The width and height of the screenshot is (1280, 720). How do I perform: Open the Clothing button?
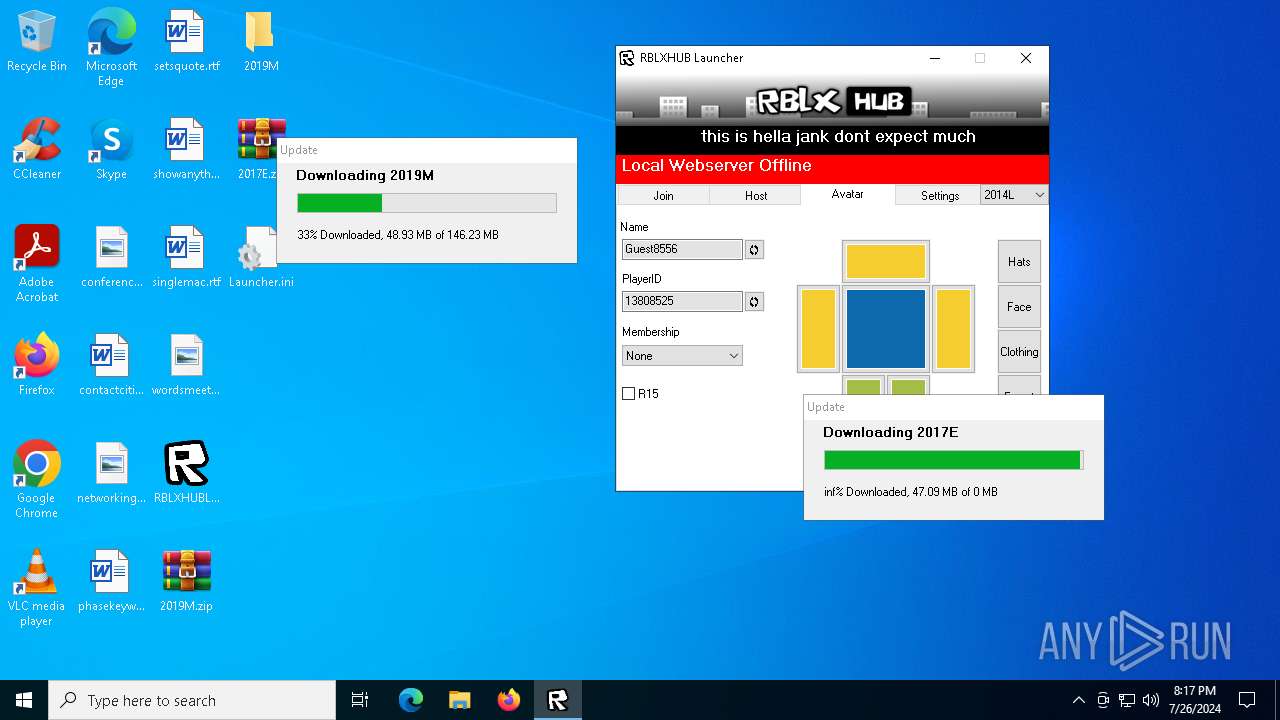tap(1019, 352)
